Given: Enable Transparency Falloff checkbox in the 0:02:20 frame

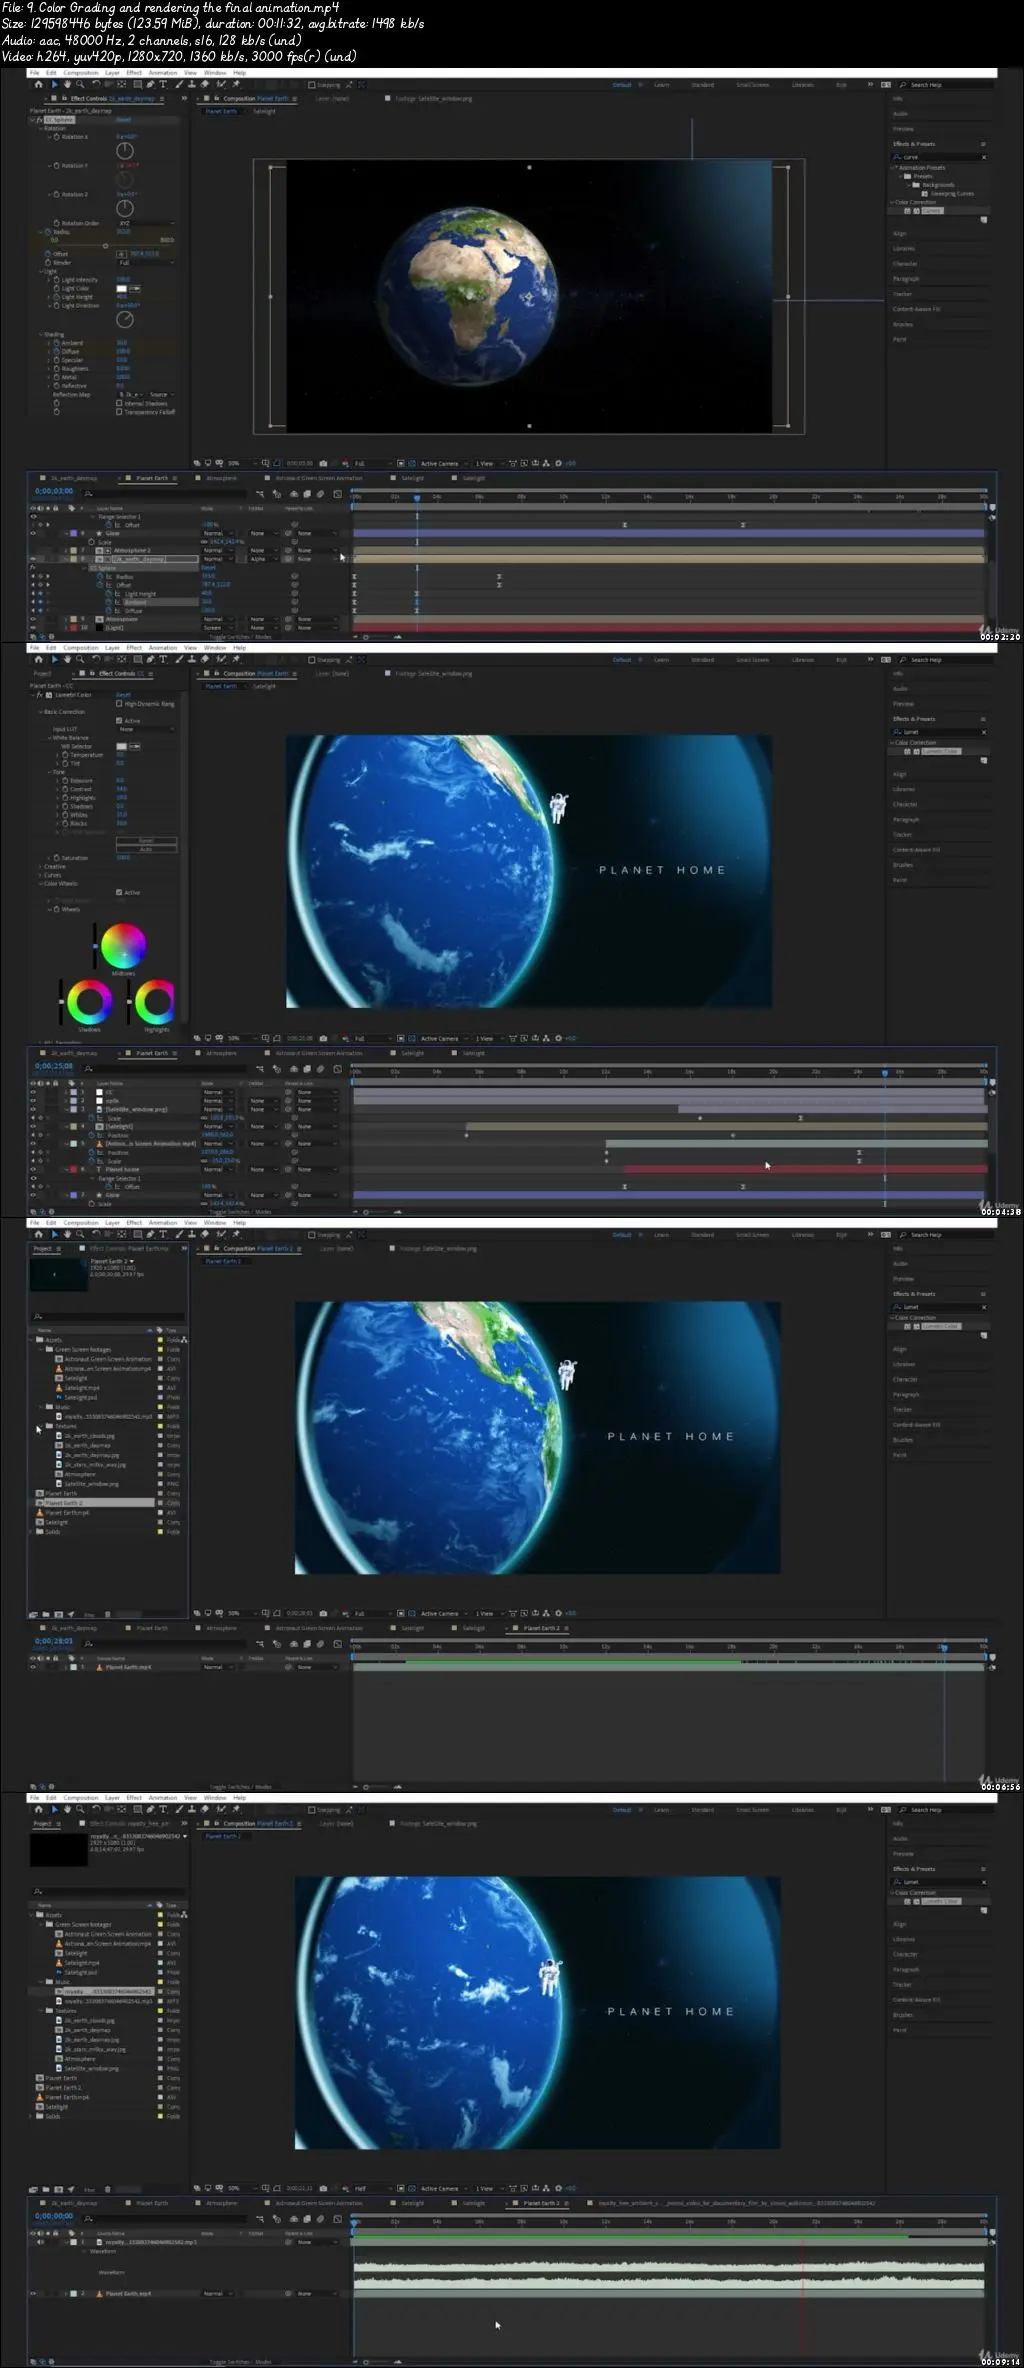Looking at the screenshot, I should (x=119, y=412).
